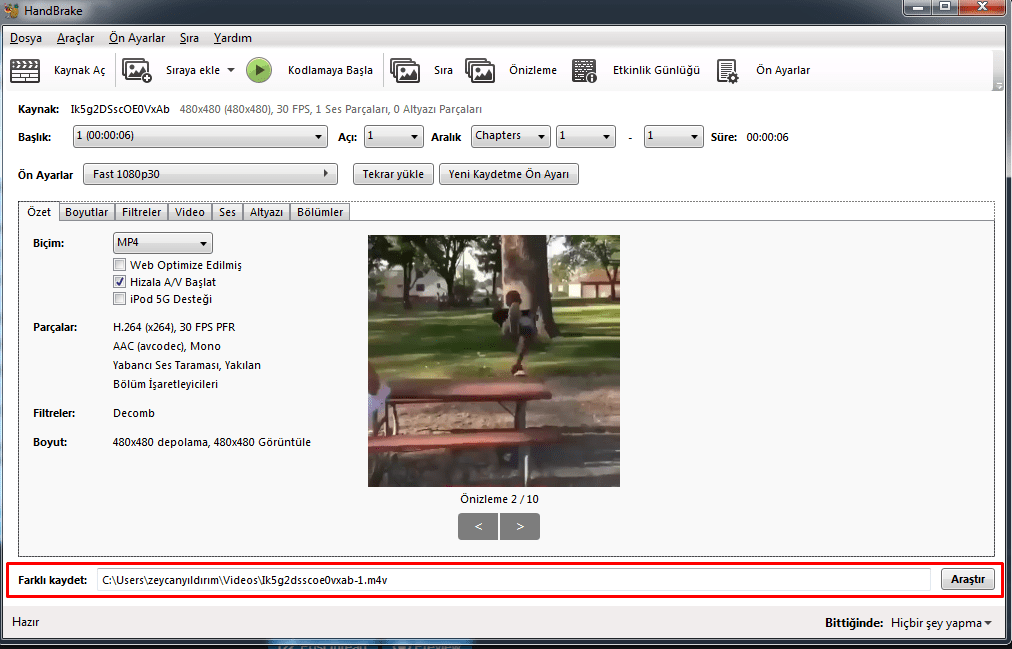This screenshot has width=1012, height=649.
Task: Click the video preview thumbnail
Action: tap(494, 361)
